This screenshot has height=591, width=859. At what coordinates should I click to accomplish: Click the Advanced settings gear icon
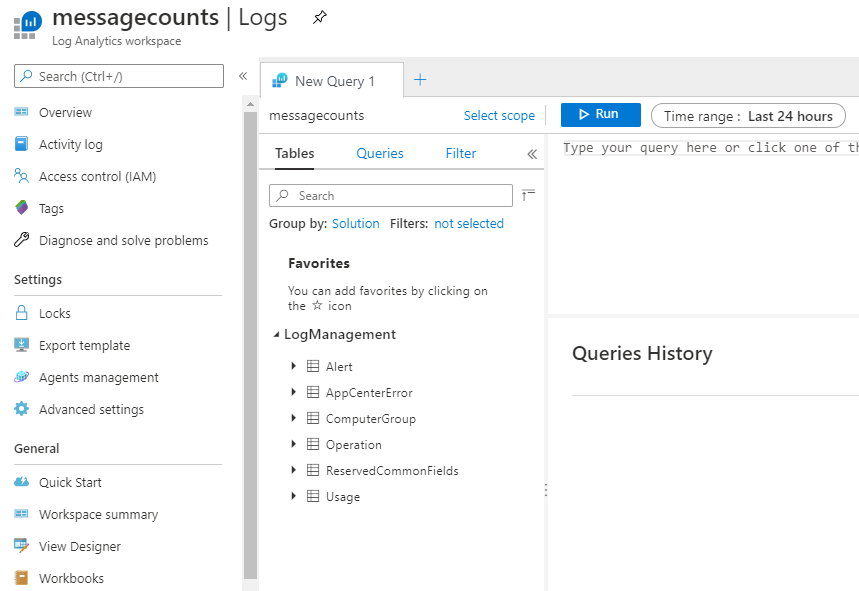point(21,409)
